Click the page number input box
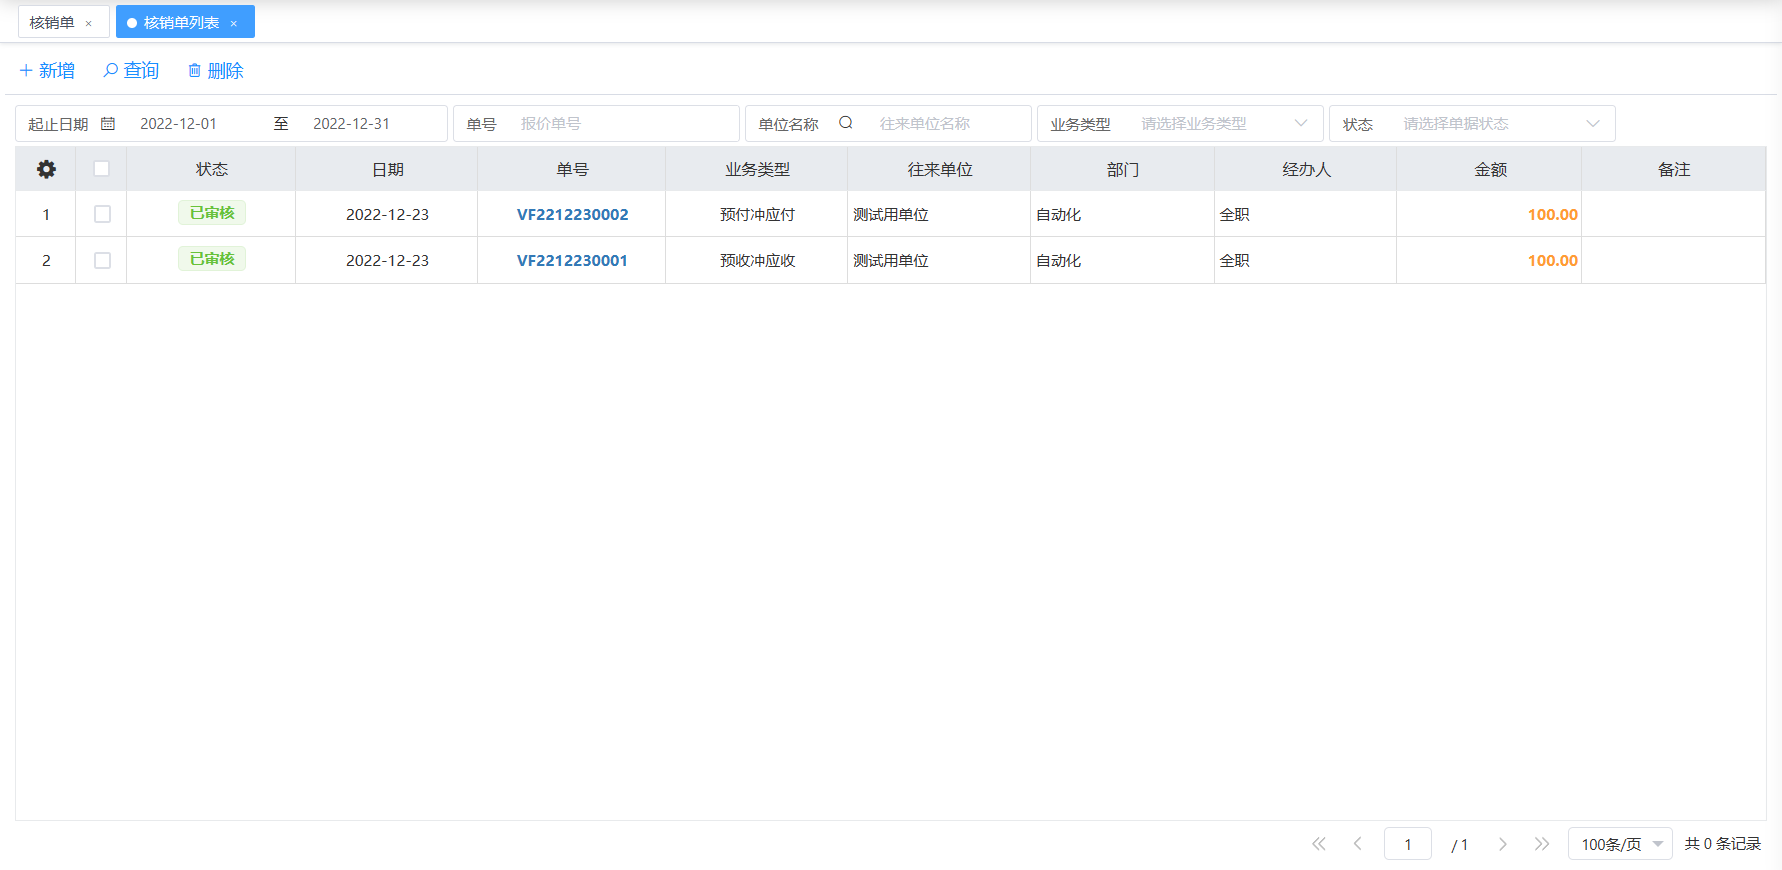The width and height of the screenshot is (1782, 870). tap(1408, 844)
